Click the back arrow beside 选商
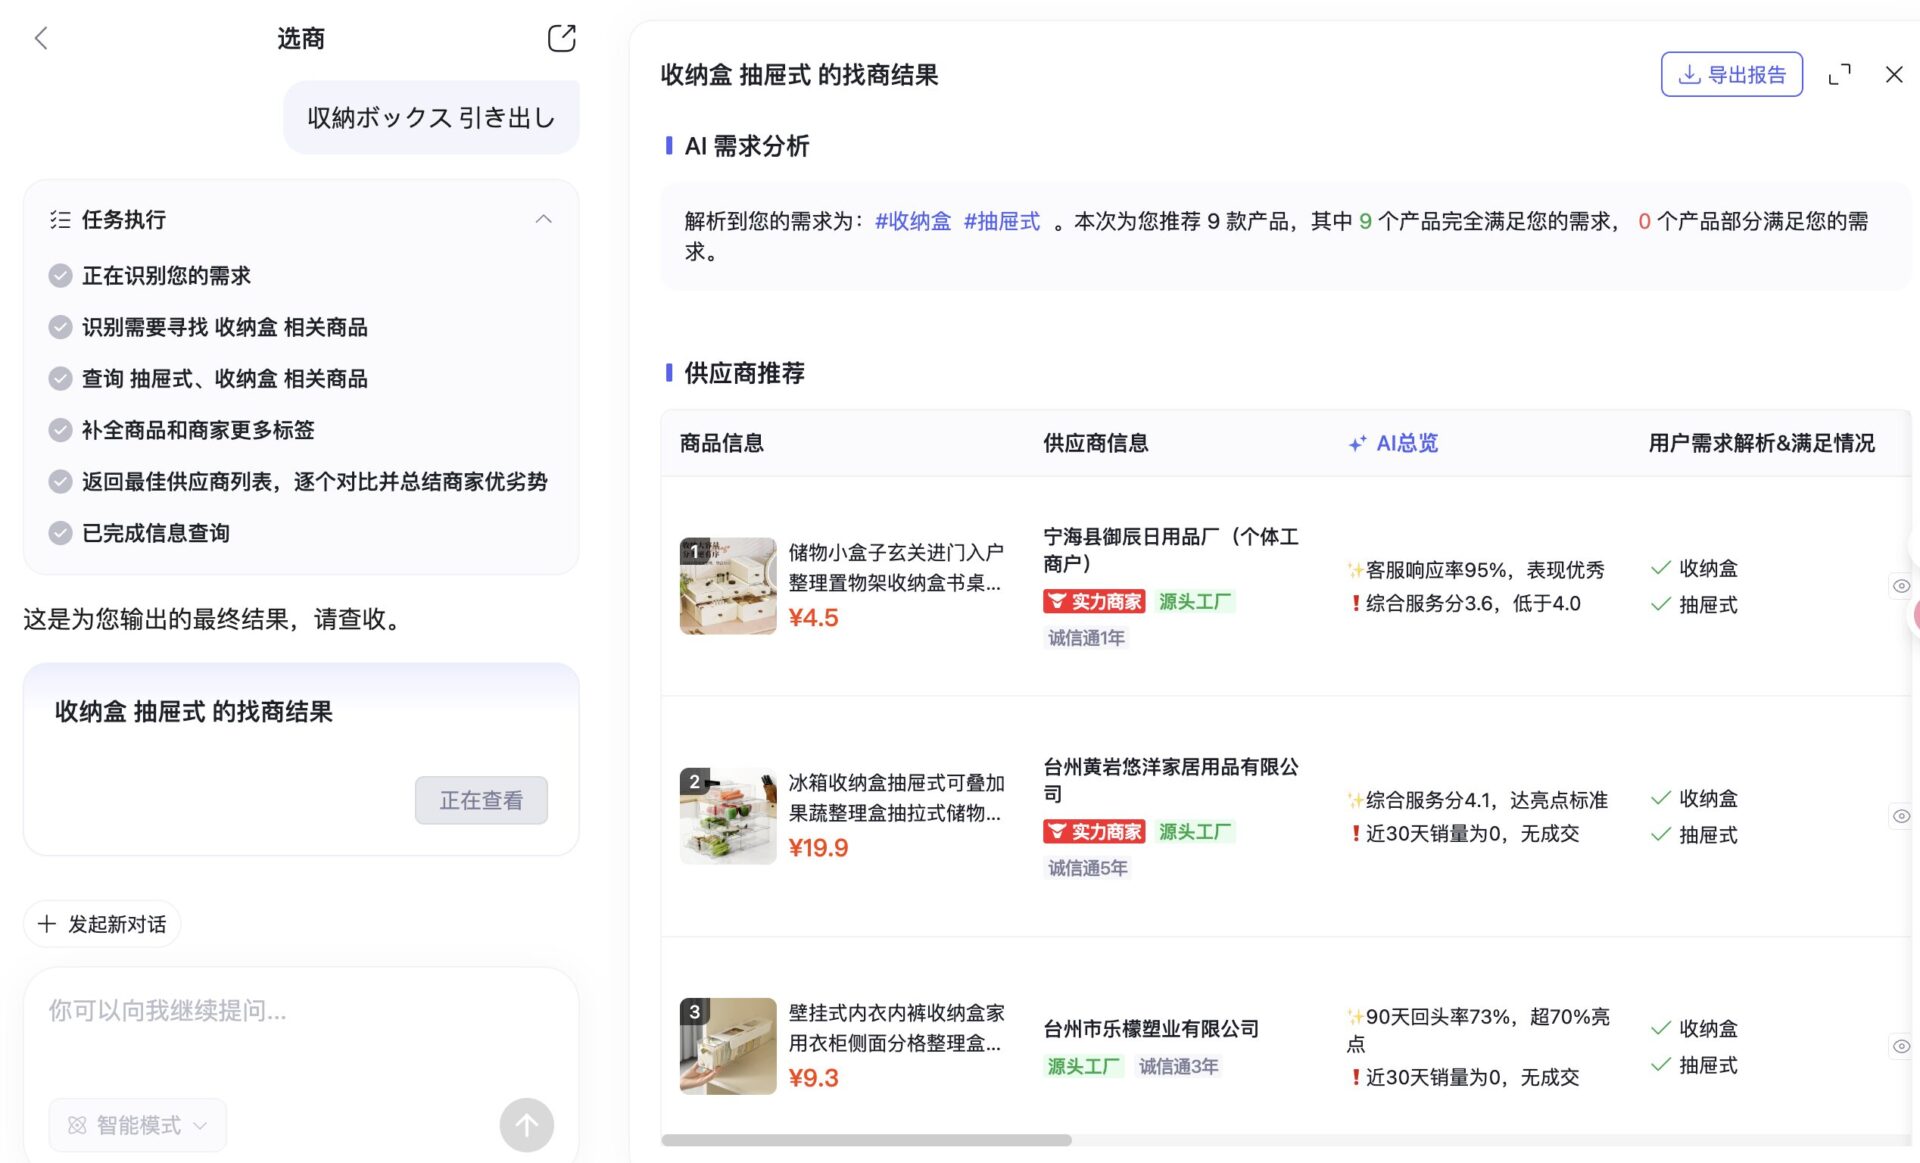 click(41, 37)
